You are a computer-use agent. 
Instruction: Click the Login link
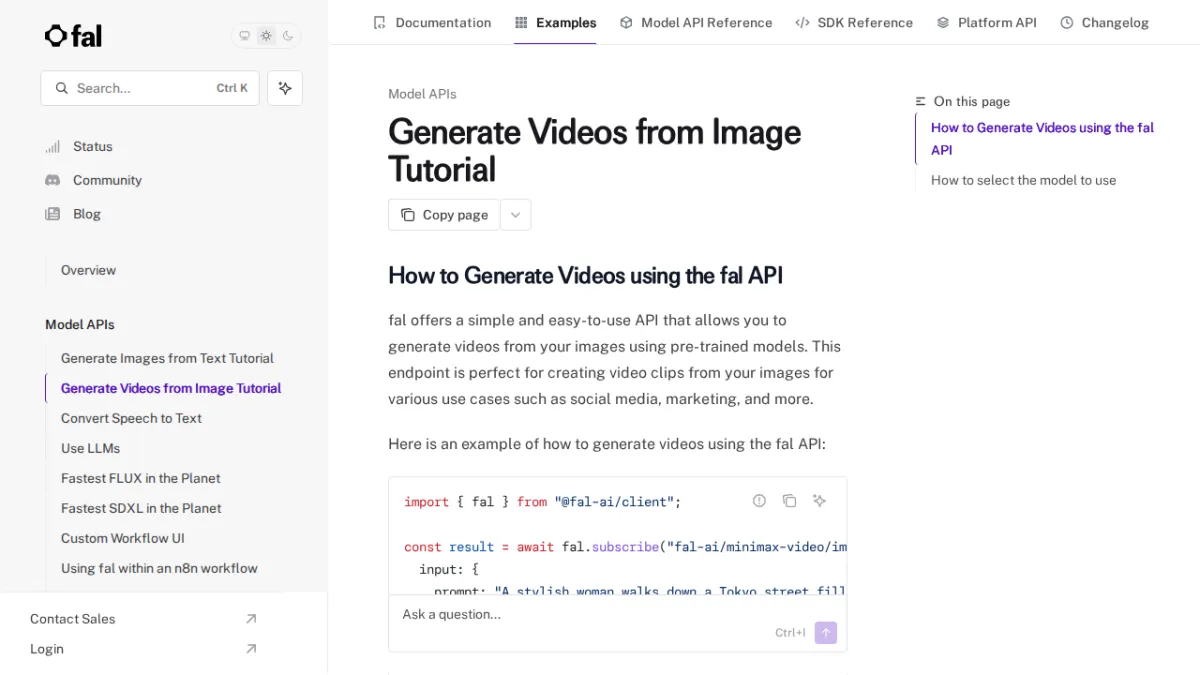[x=46, y=649]
